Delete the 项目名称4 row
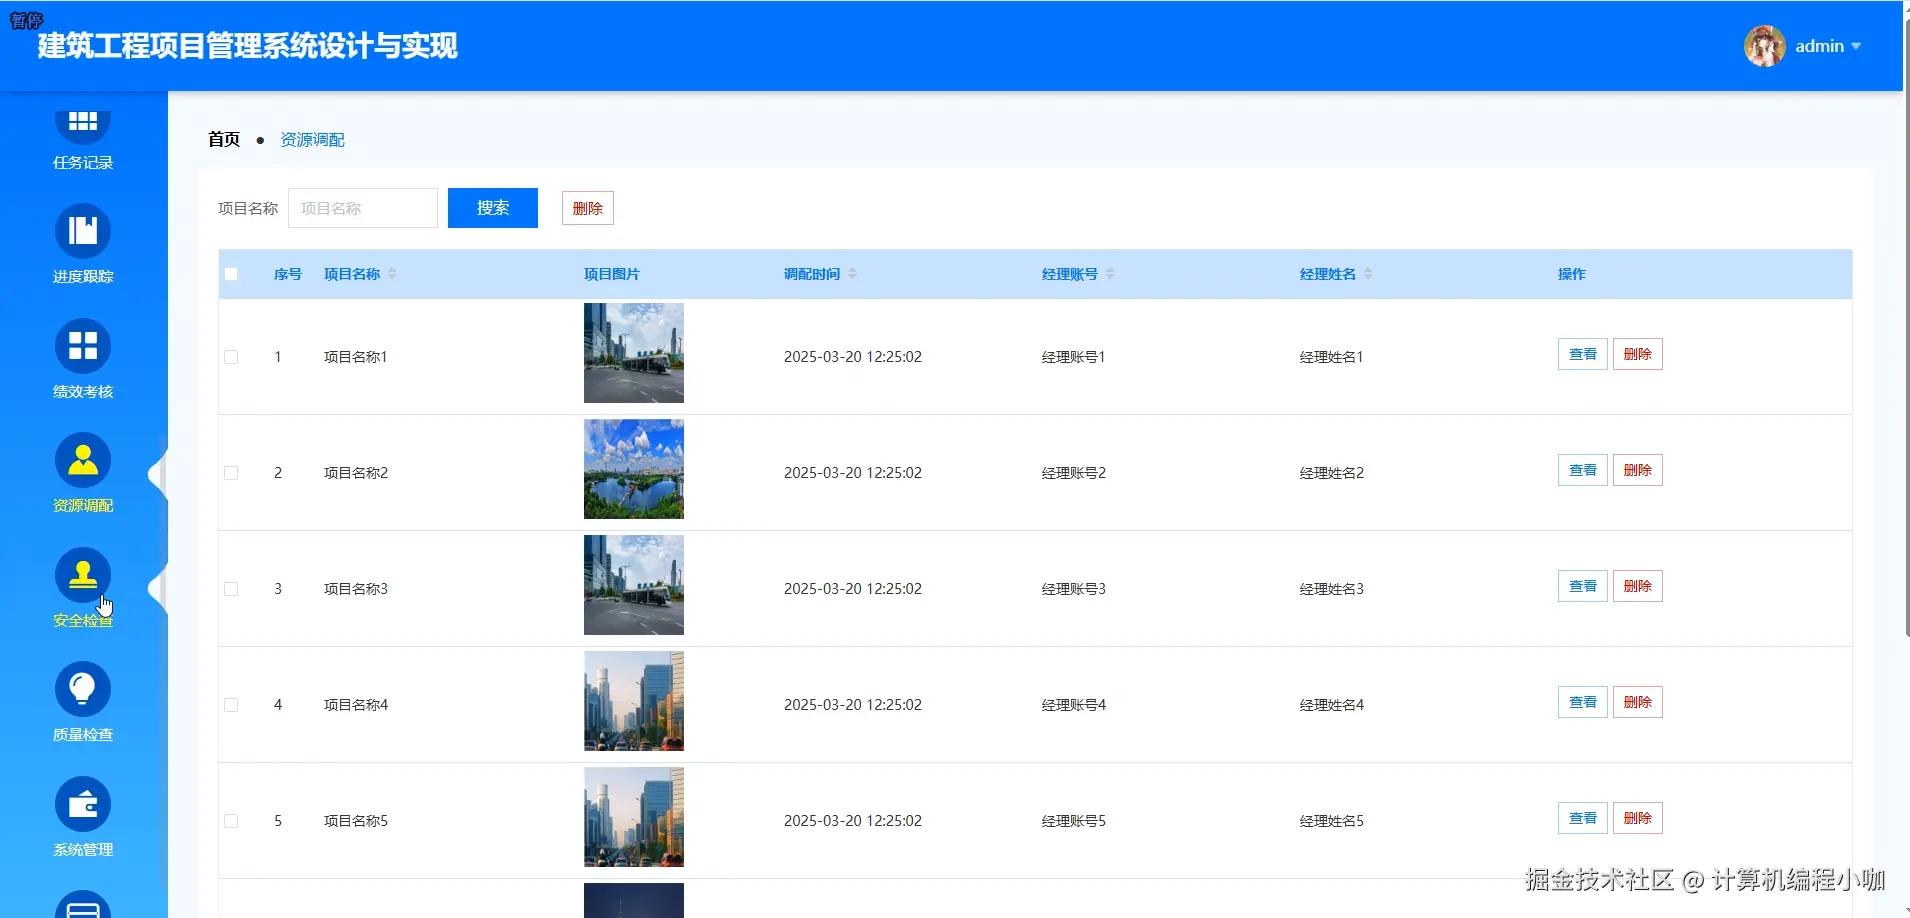1910x918 pixels. [x=1638, y=702]
